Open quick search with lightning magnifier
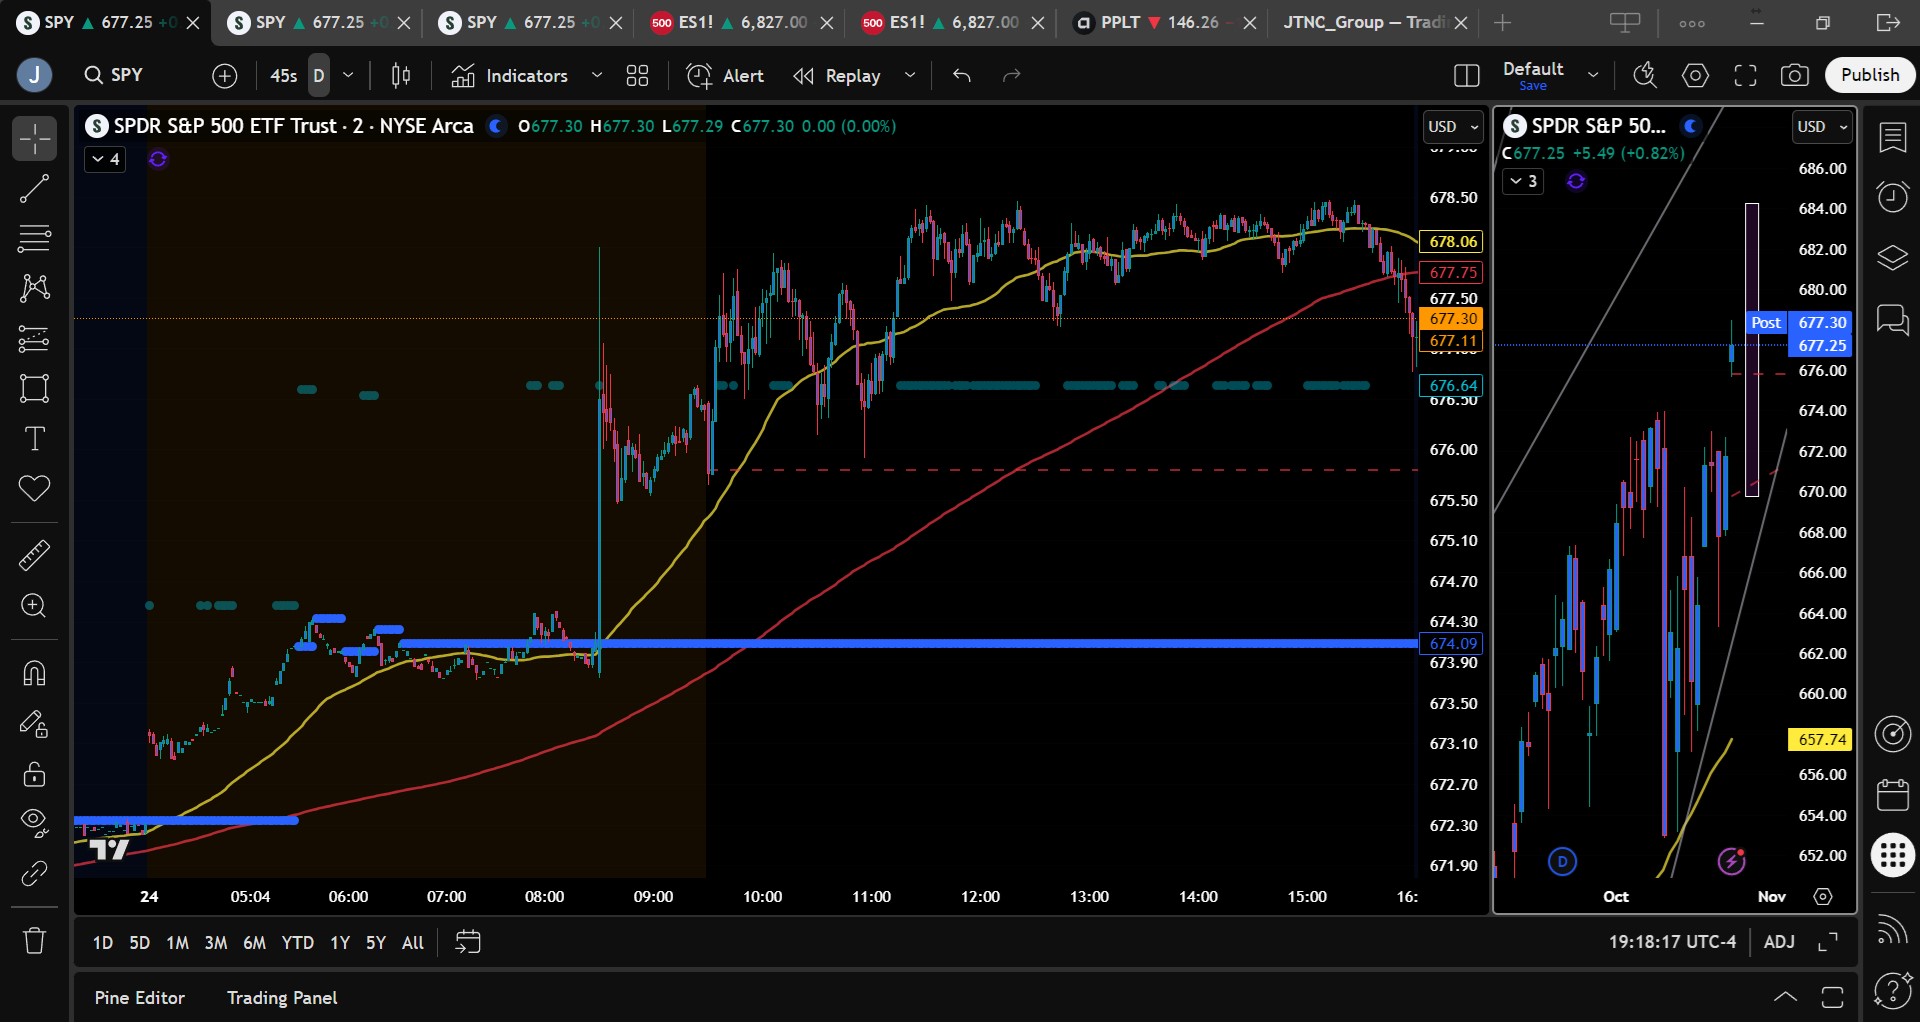Viewport: 1920px width, 1025px height. 1645,75
